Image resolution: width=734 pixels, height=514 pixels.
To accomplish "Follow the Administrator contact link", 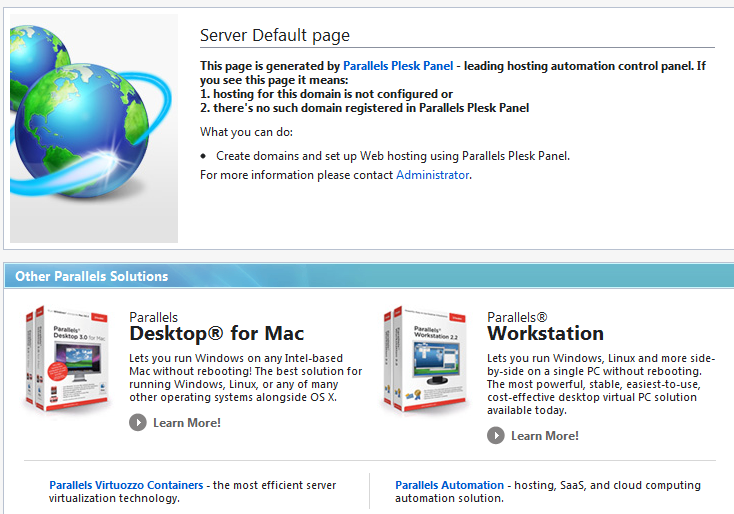I will point(432,175).
